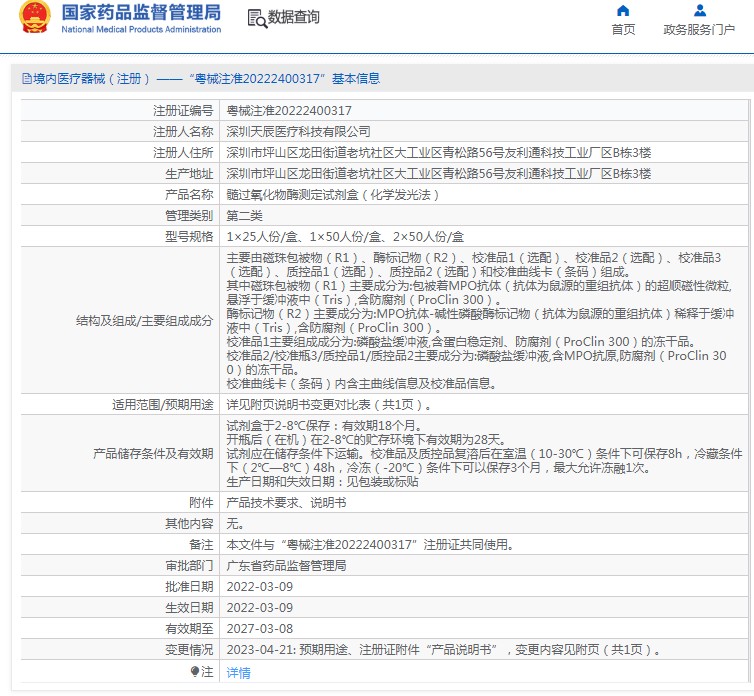
Task: Click 变更情况 entry dated 2023-04-21
Action: (443, 650)
